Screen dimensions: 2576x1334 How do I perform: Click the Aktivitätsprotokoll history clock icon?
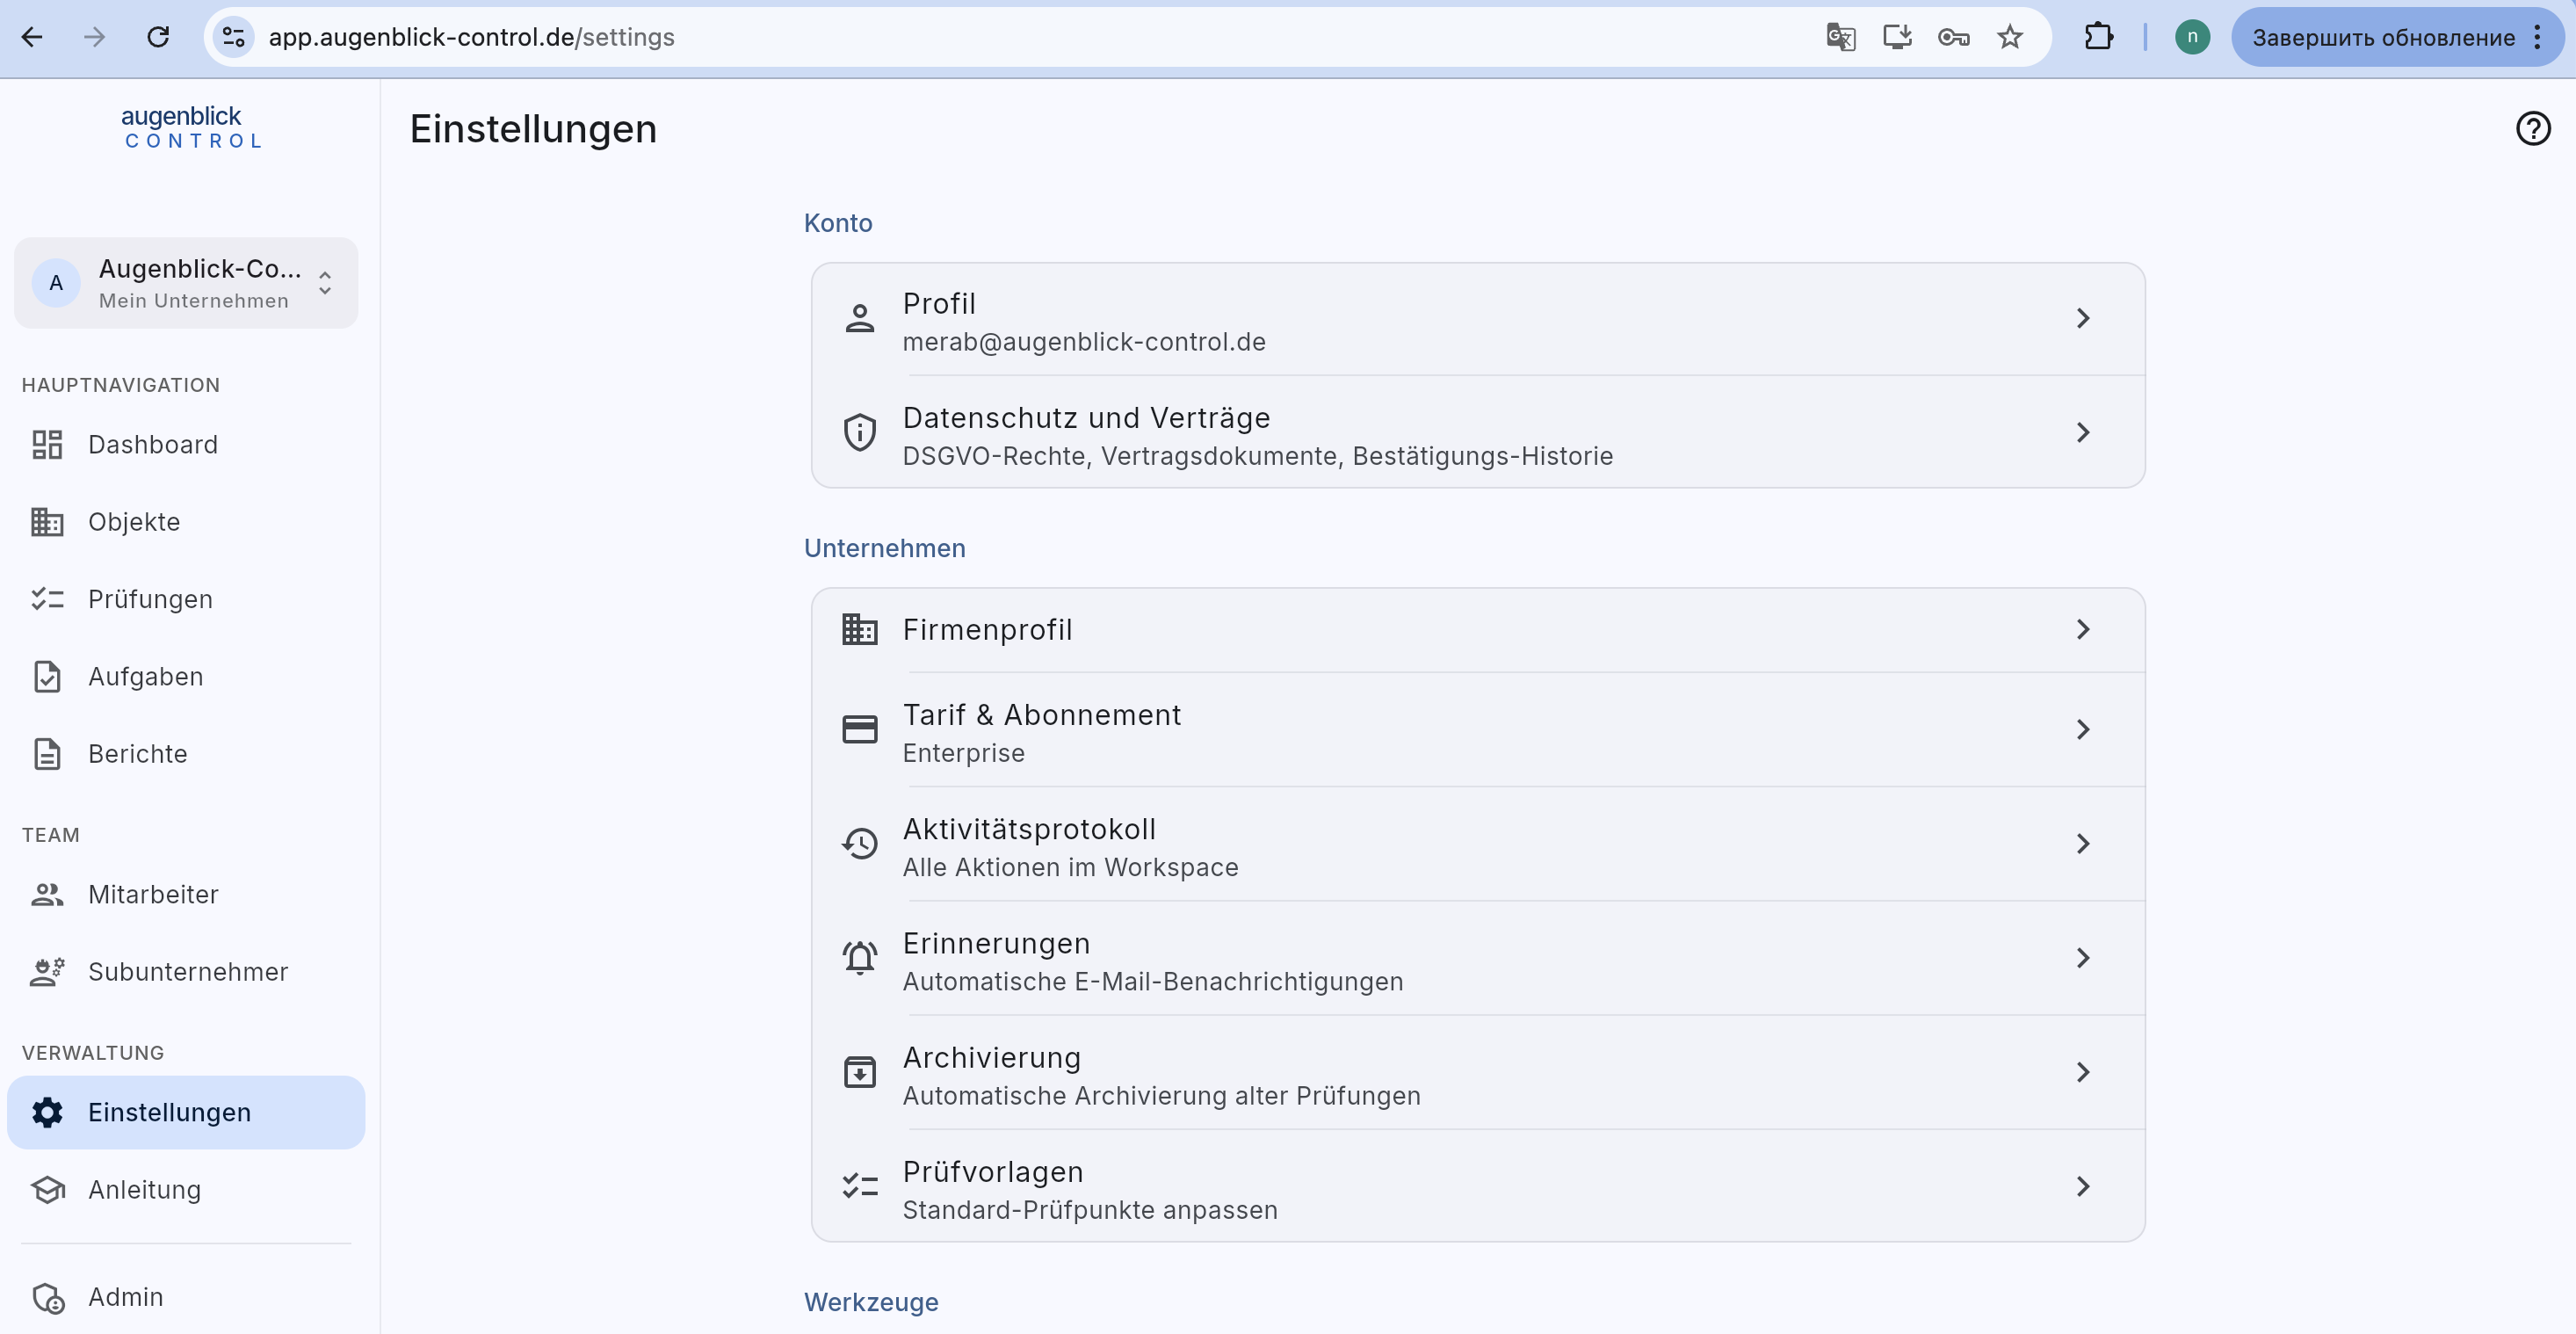(859, 843)
